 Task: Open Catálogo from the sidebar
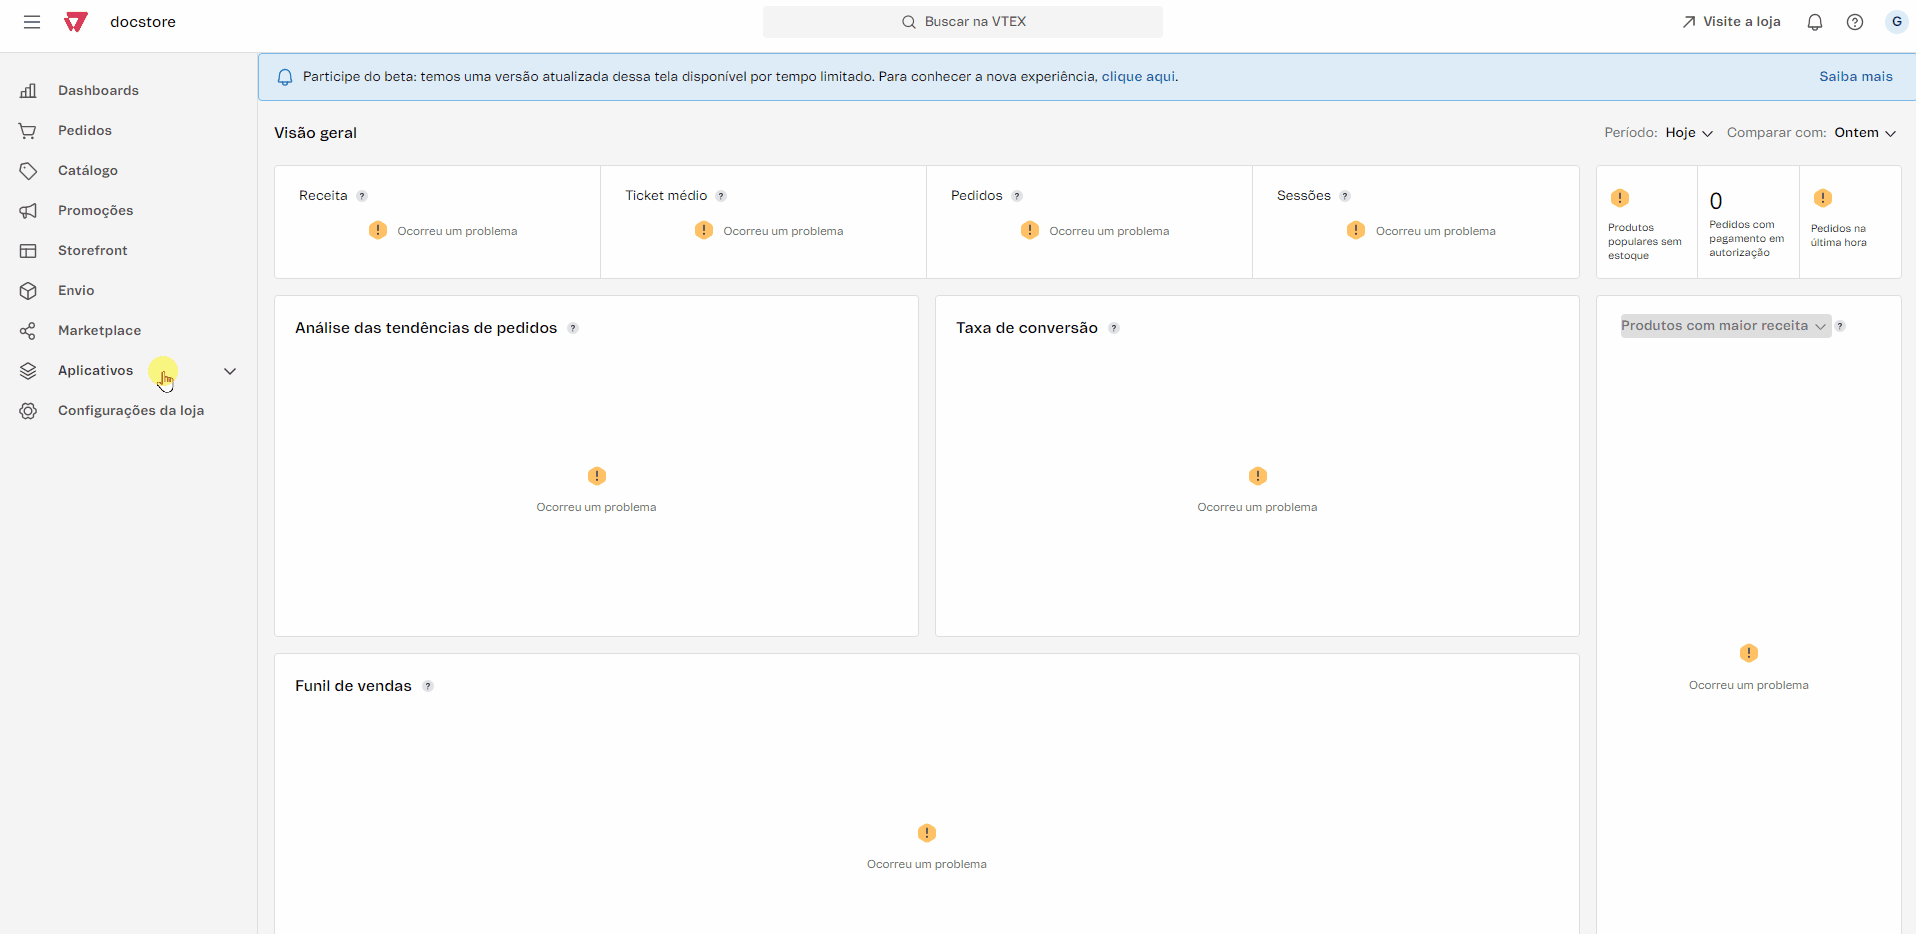88,170
